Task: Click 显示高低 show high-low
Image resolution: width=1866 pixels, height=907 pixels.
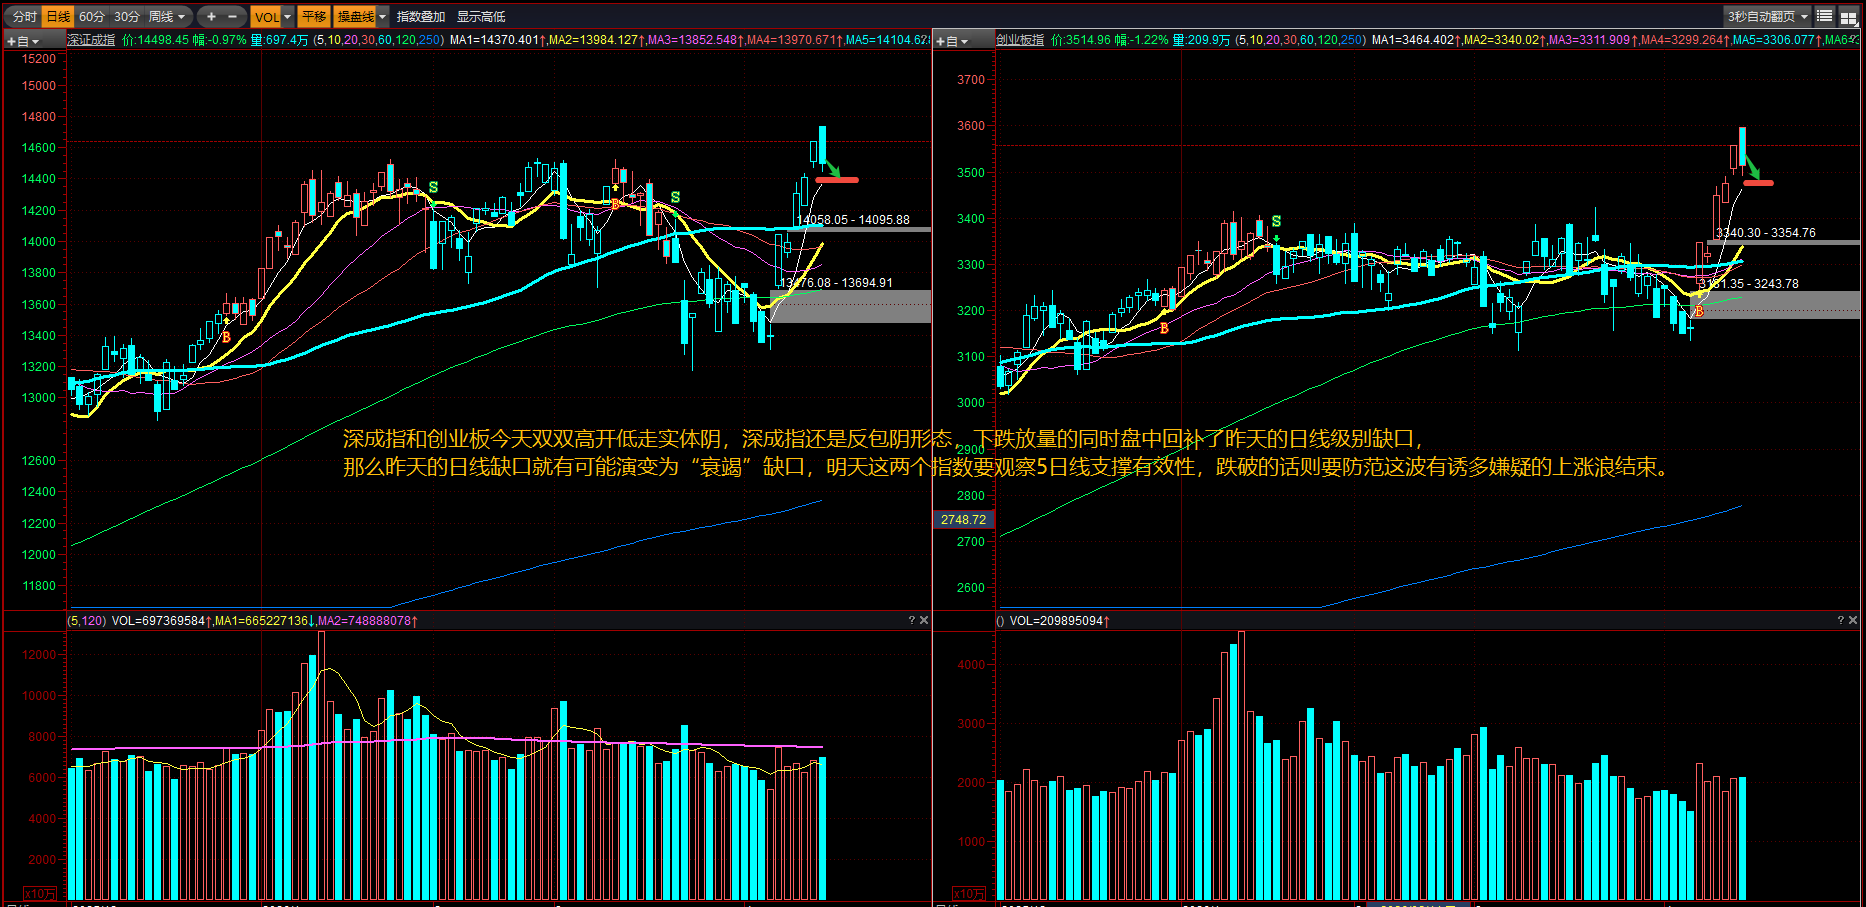Action: 481,17
